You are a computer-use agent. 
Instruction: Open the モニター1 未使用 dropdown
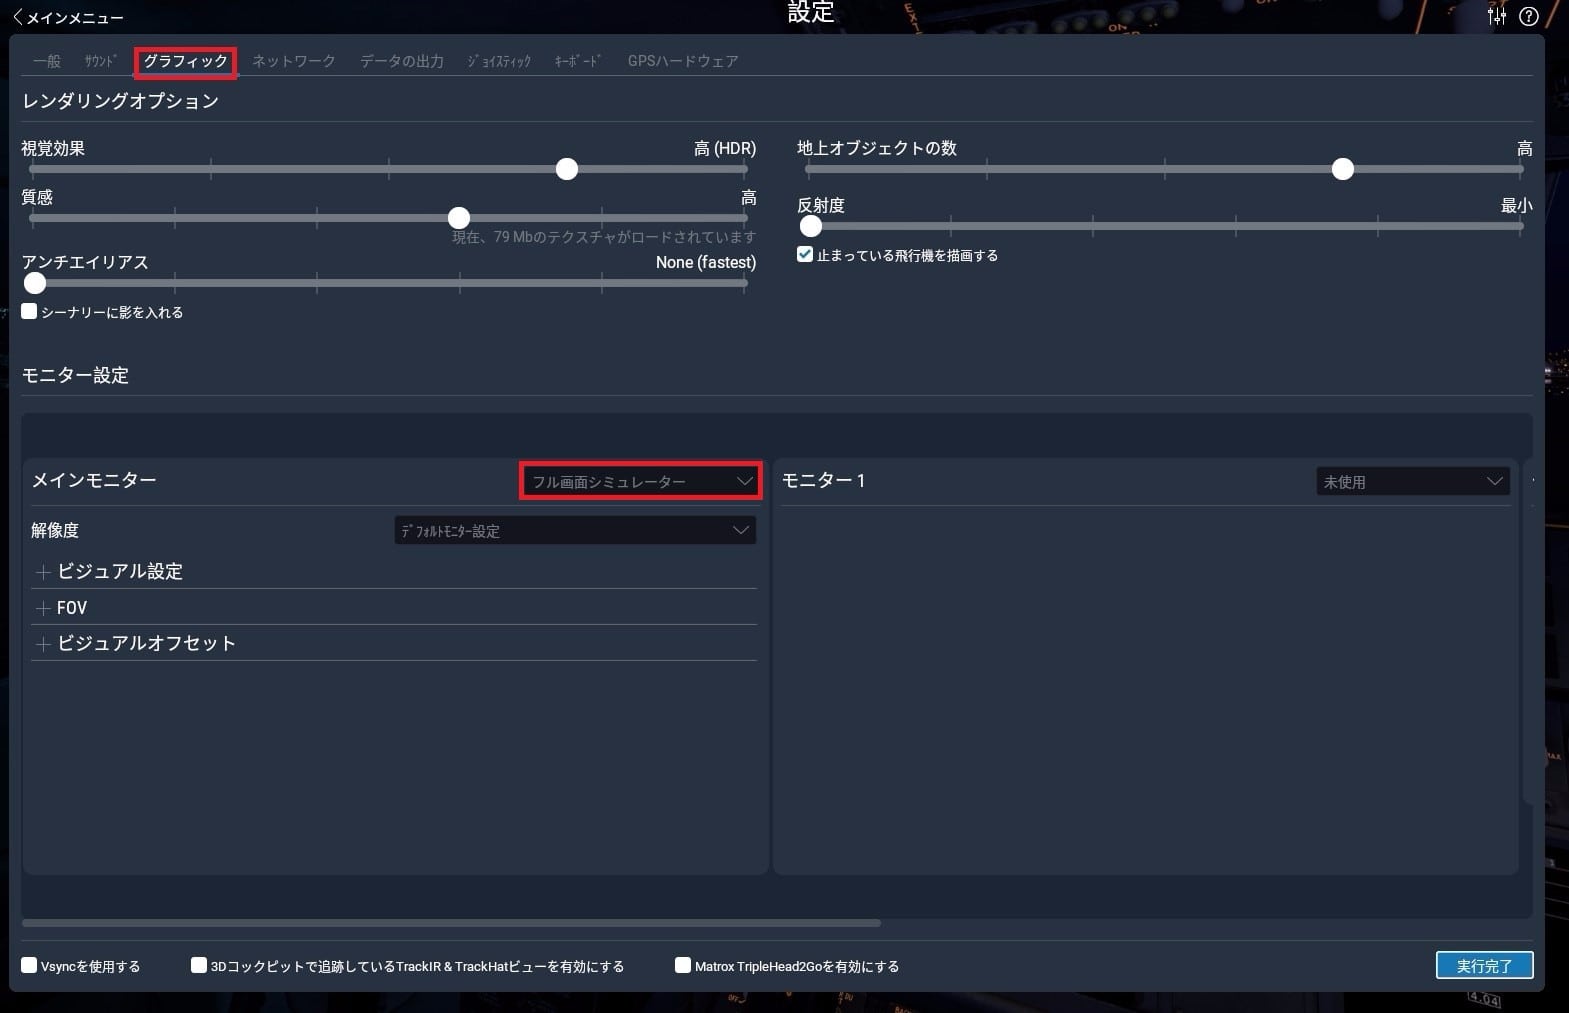tap(1412, 482)
